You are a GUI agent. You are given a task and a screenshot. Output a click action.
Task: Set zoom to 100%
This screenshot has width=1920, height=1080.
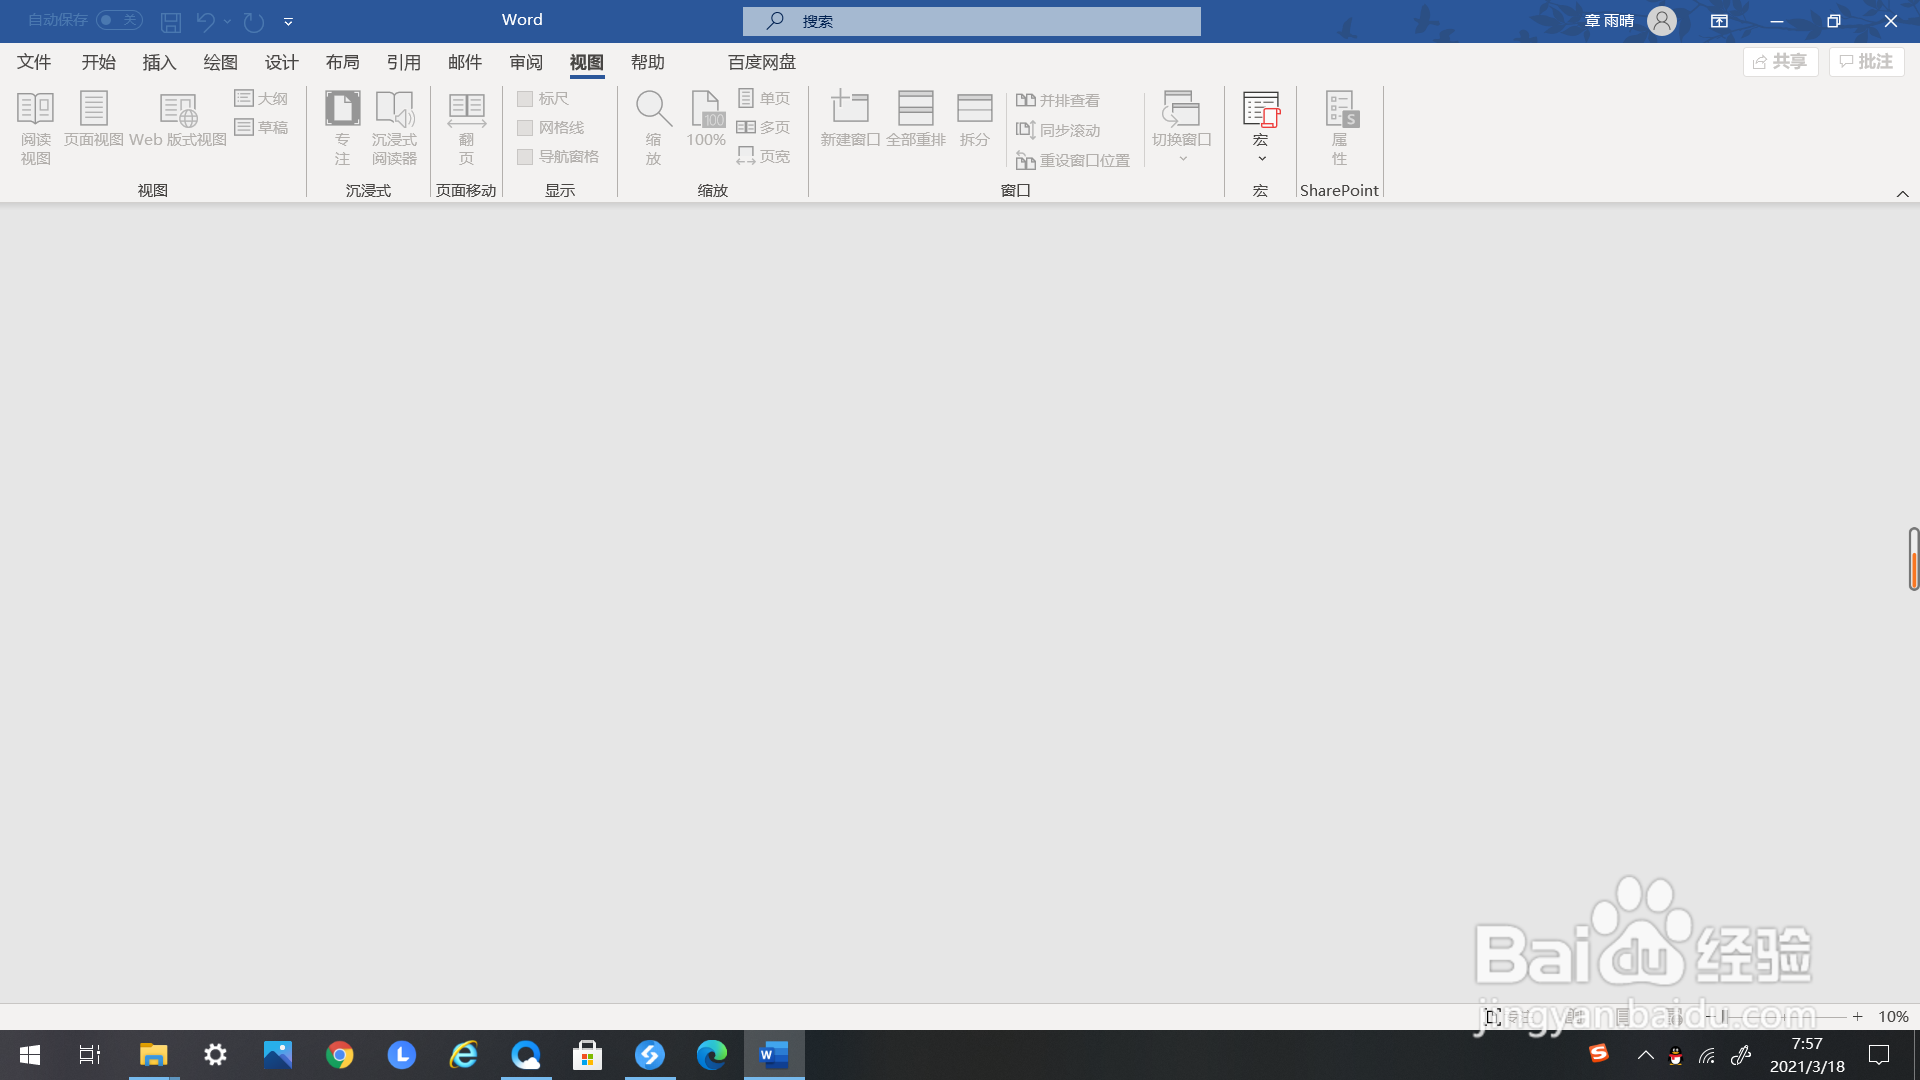(x=706, y=120)
